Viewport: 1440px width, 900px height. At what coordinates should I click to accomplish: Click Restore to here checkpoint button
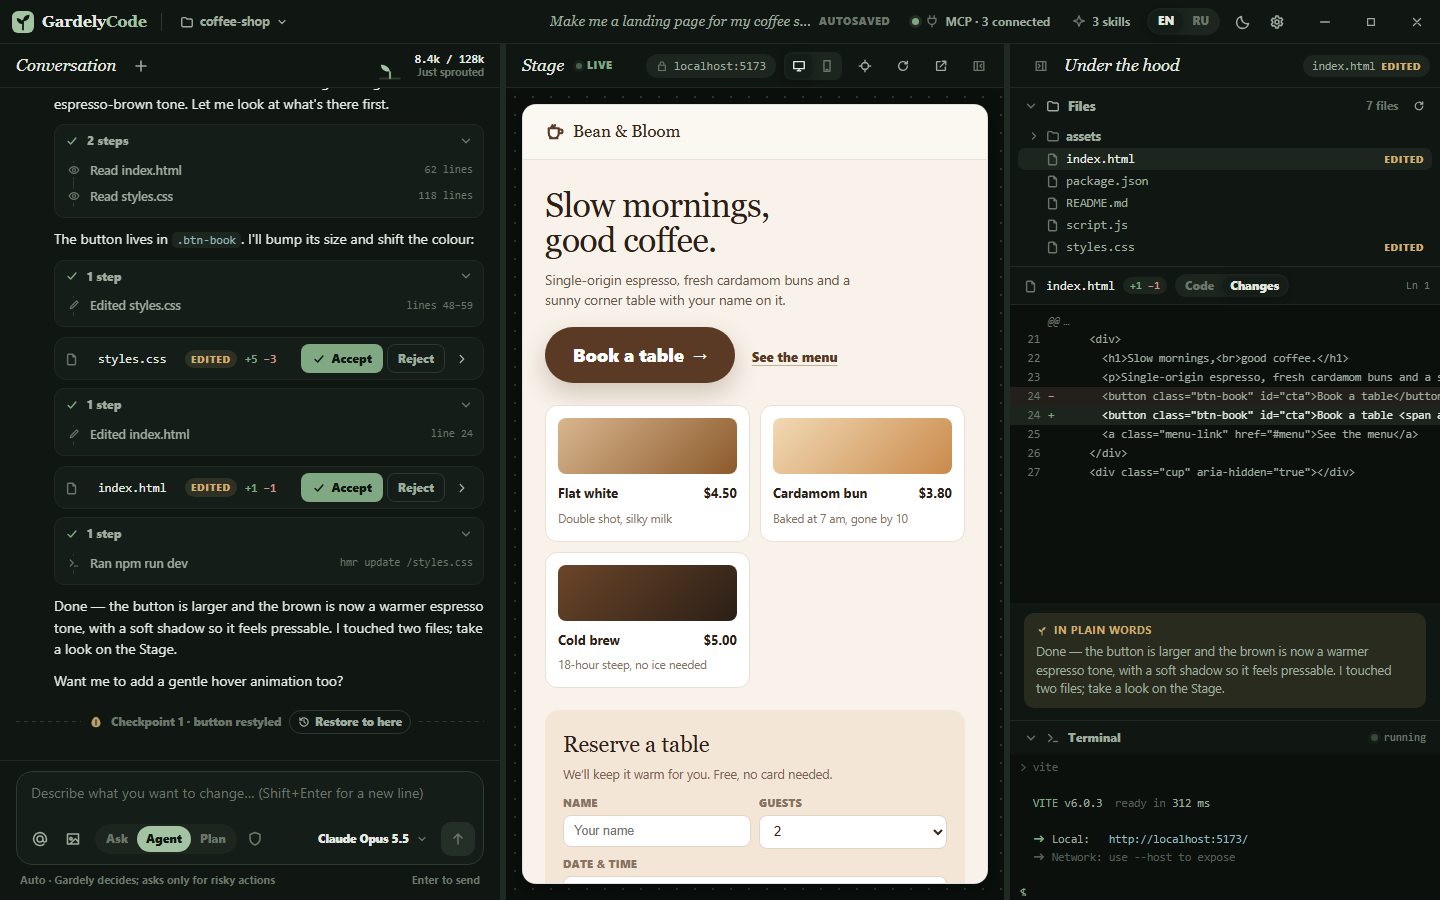(x=350, y=722)
